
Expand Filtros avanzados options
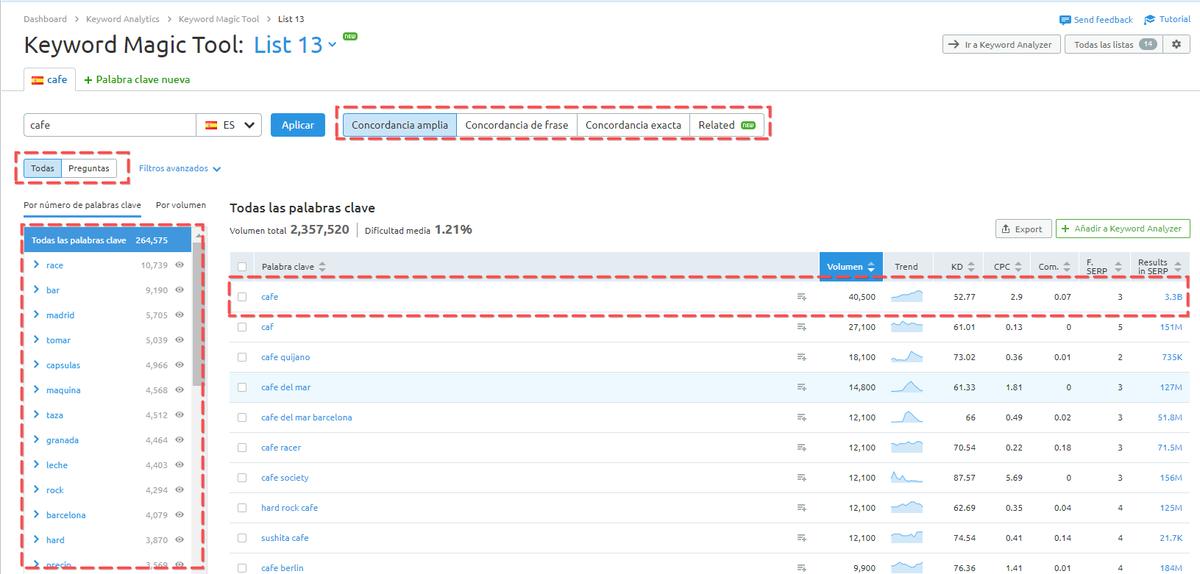(x=180, y=169)
